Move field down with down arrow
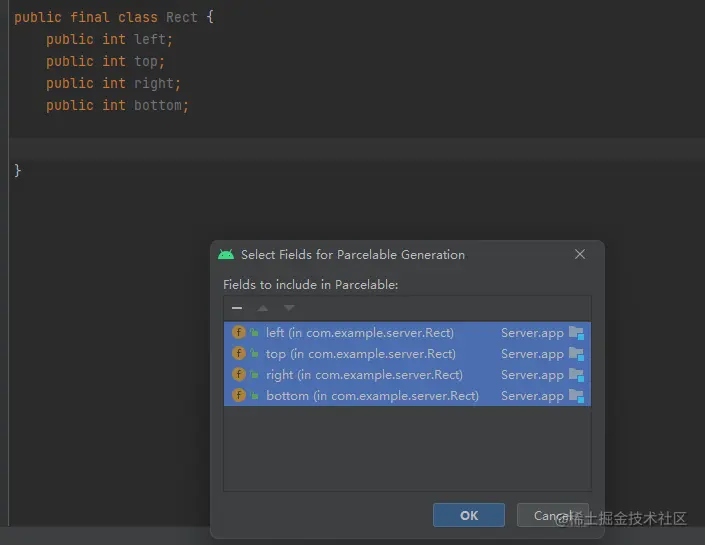 point(289,308)
